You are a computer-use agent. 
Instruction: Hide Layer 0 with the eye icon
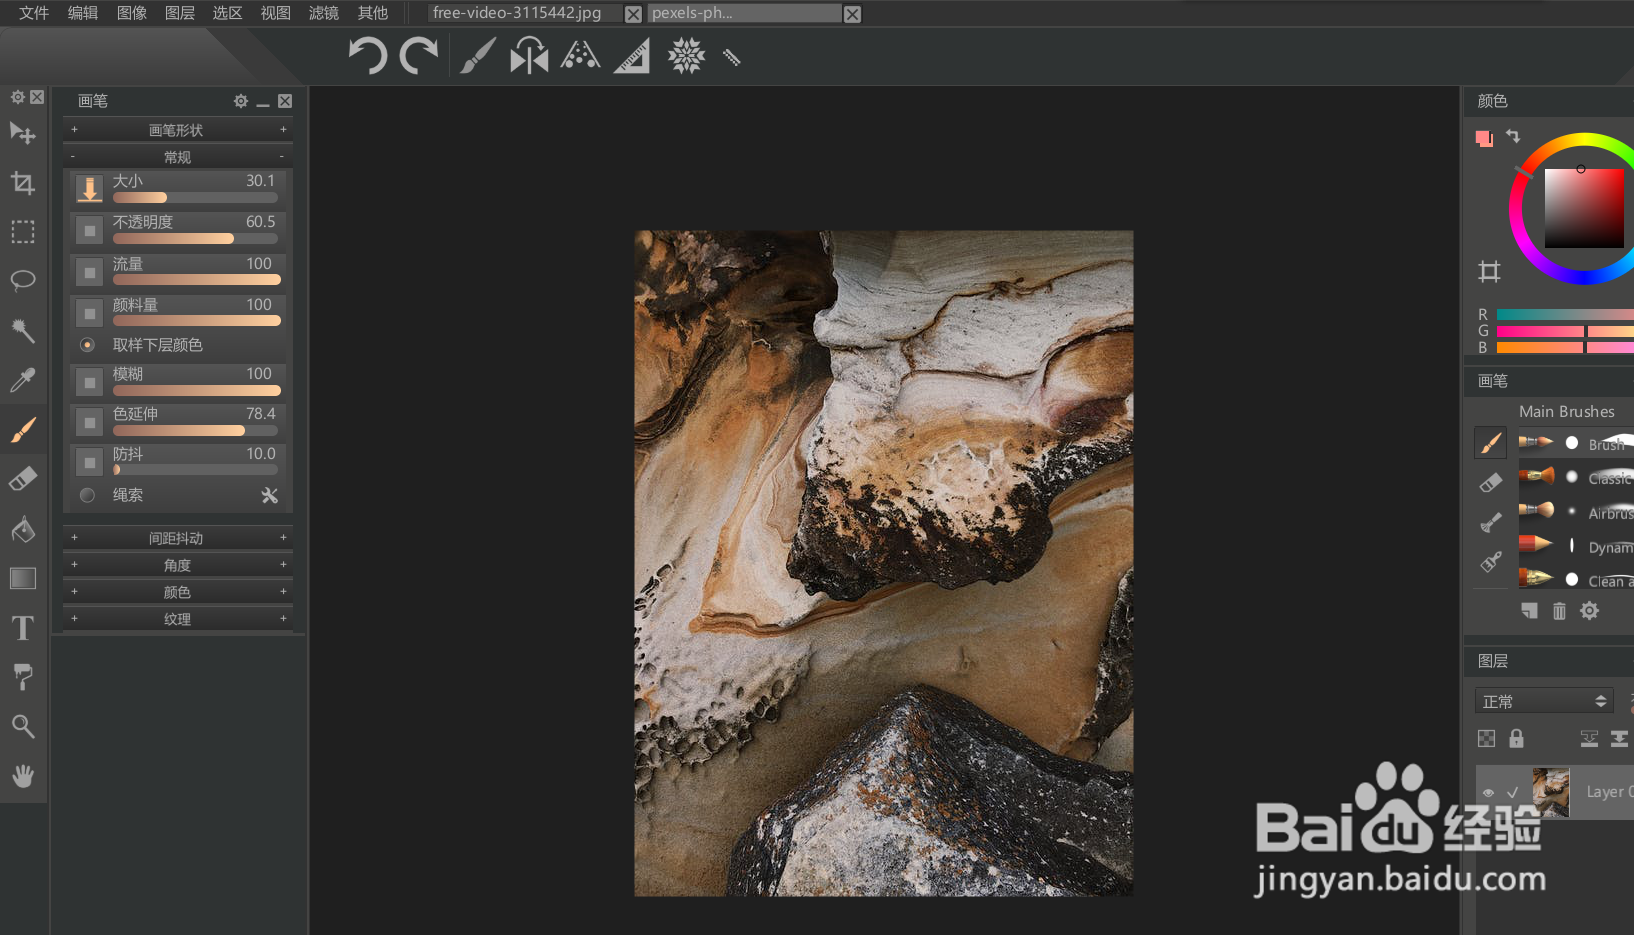pyautogui.click(x=1488, y=792)
